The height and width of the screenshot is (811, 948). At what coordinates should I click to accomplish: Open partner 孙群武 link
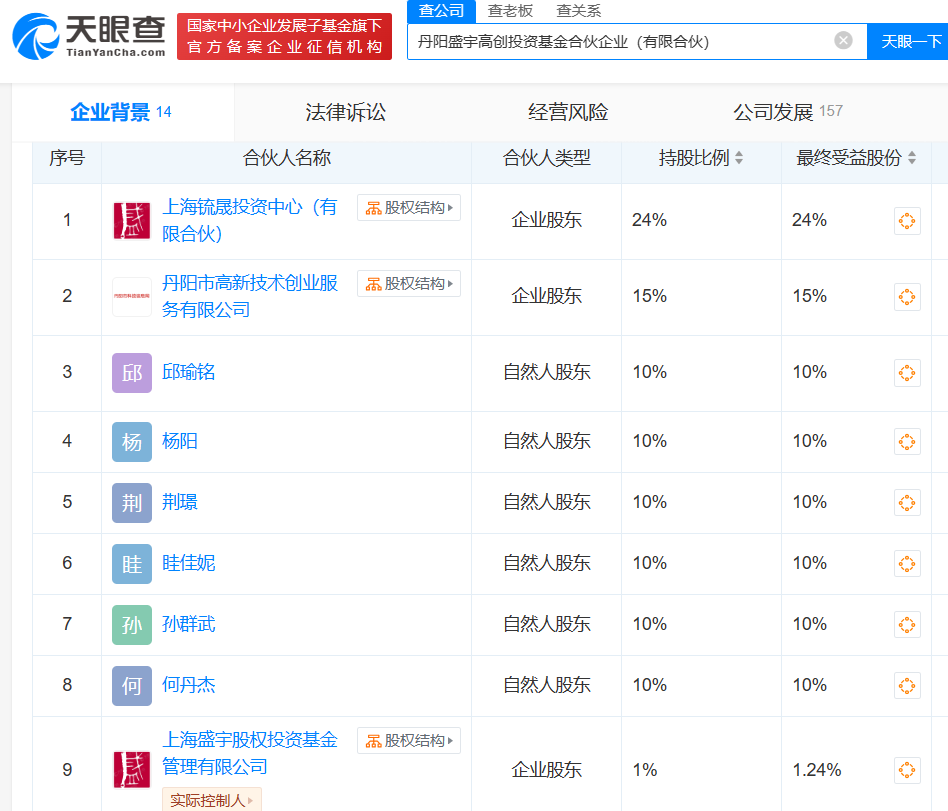click(x=188, y=624)
